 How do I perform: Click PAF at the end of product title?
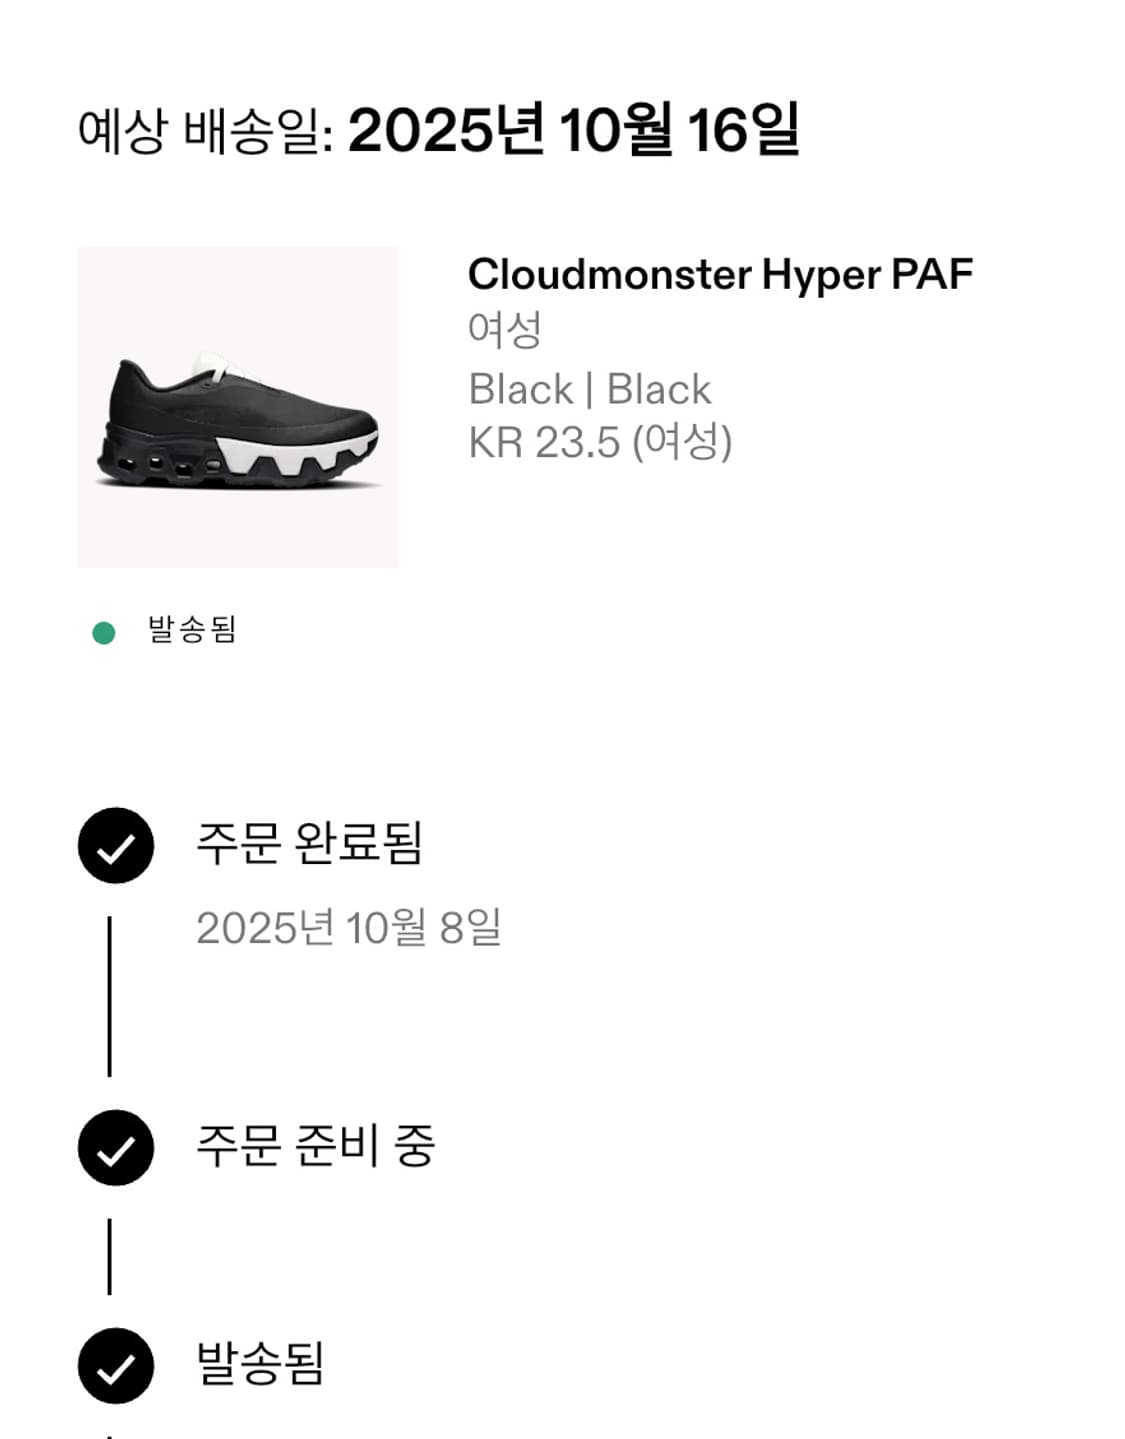[x=932, y=275]
